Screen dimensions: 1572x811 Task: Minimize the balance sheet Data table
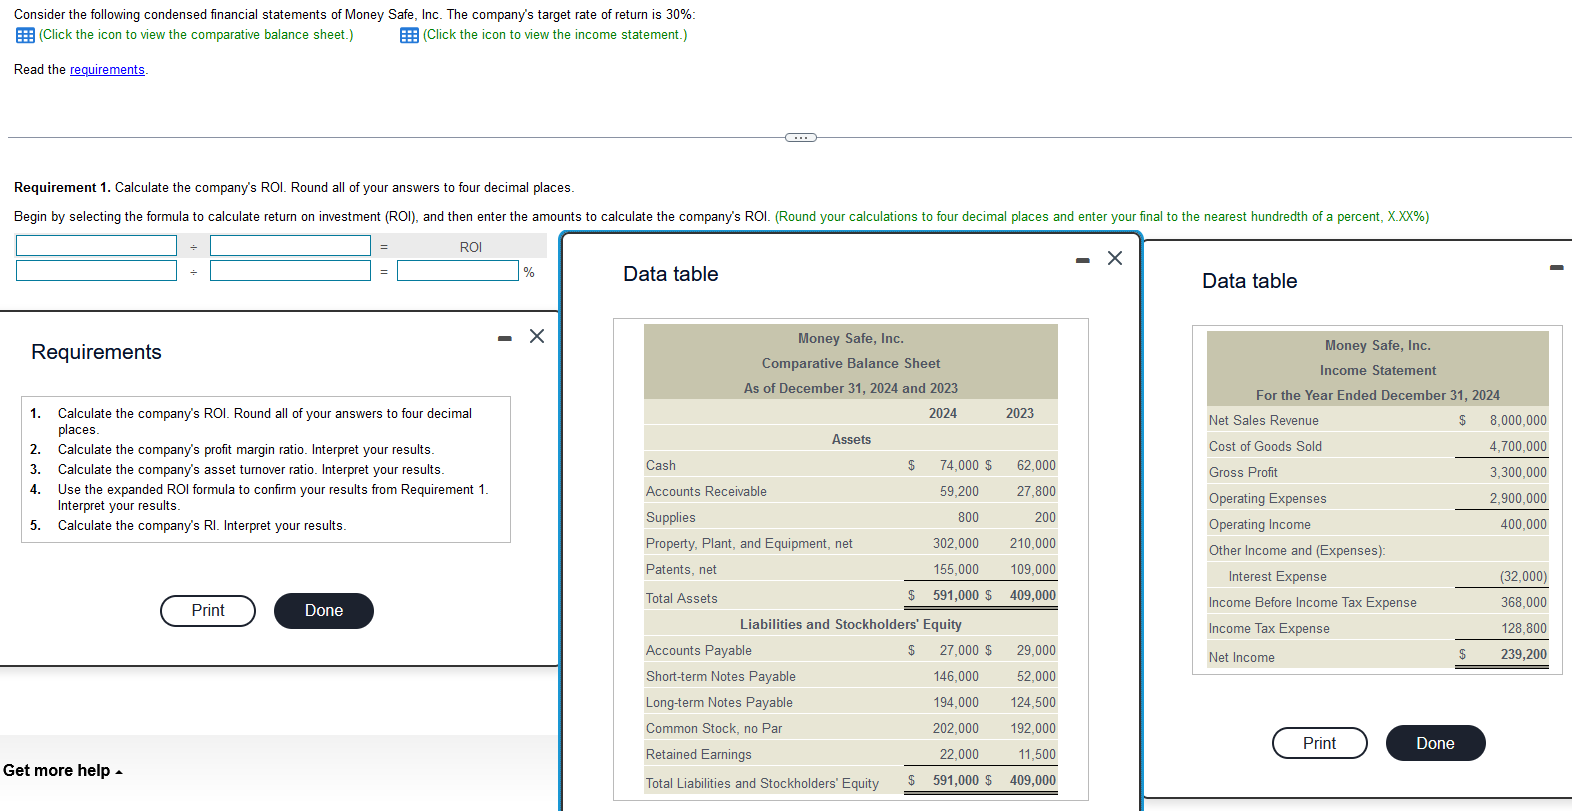point(1083,260)
